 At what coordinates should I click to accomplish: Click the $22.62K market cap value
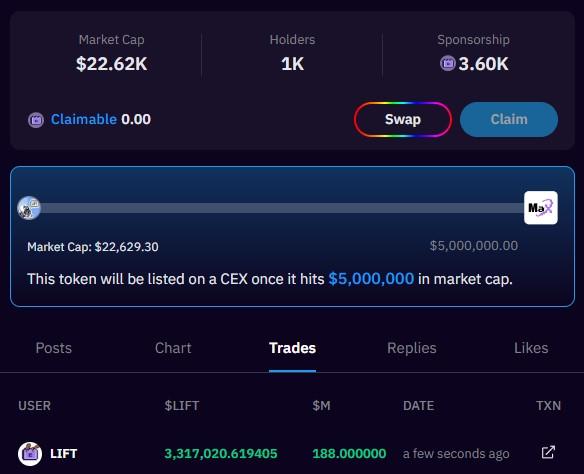[x=112, y=64]
